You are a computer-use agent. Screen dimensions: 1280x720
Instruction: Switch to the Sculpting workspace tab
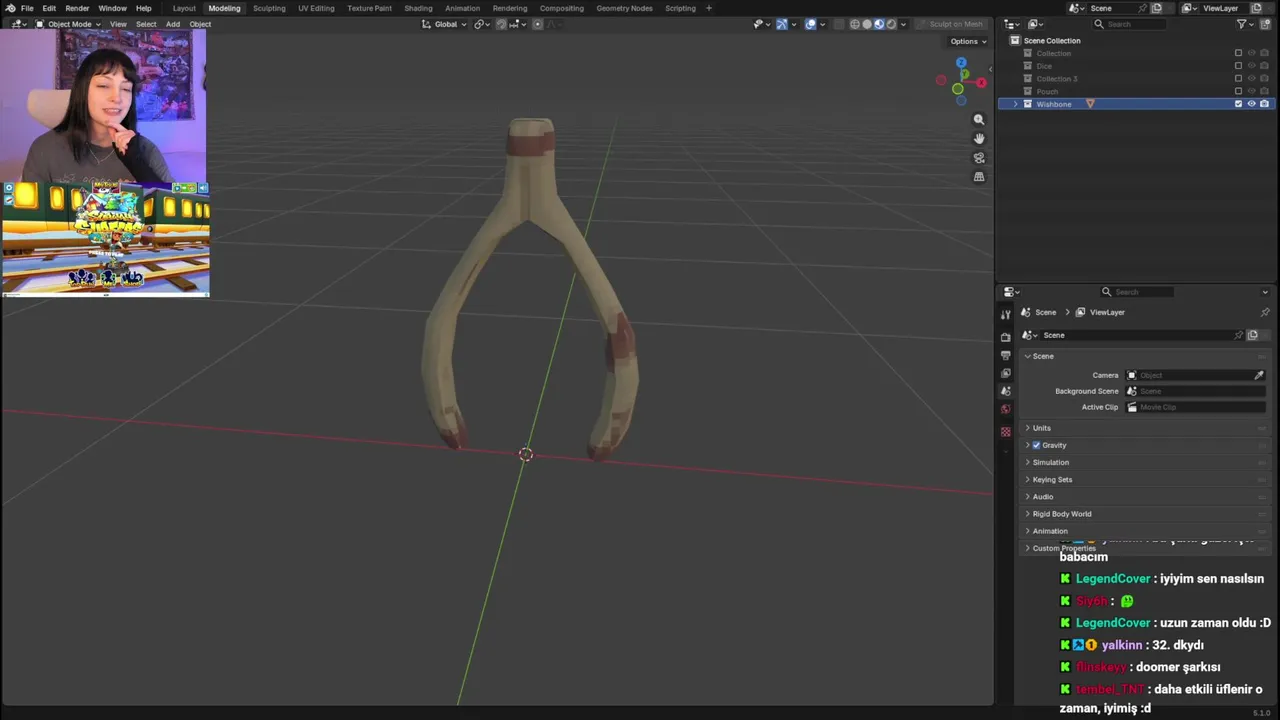269,8
